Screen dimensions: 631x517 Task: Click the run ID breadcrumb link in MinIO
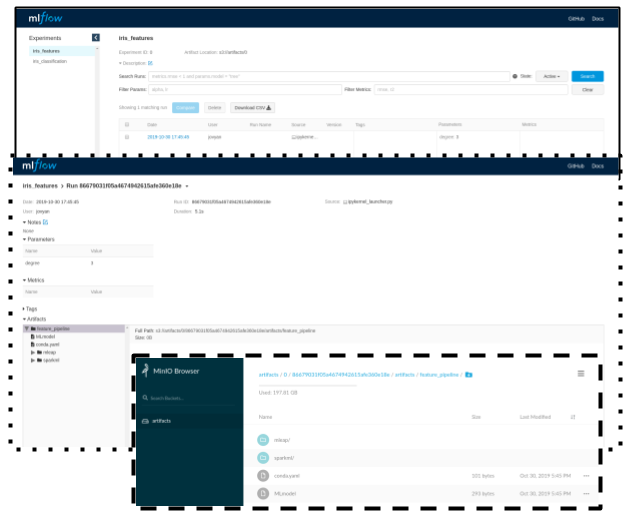pos(340,375)
